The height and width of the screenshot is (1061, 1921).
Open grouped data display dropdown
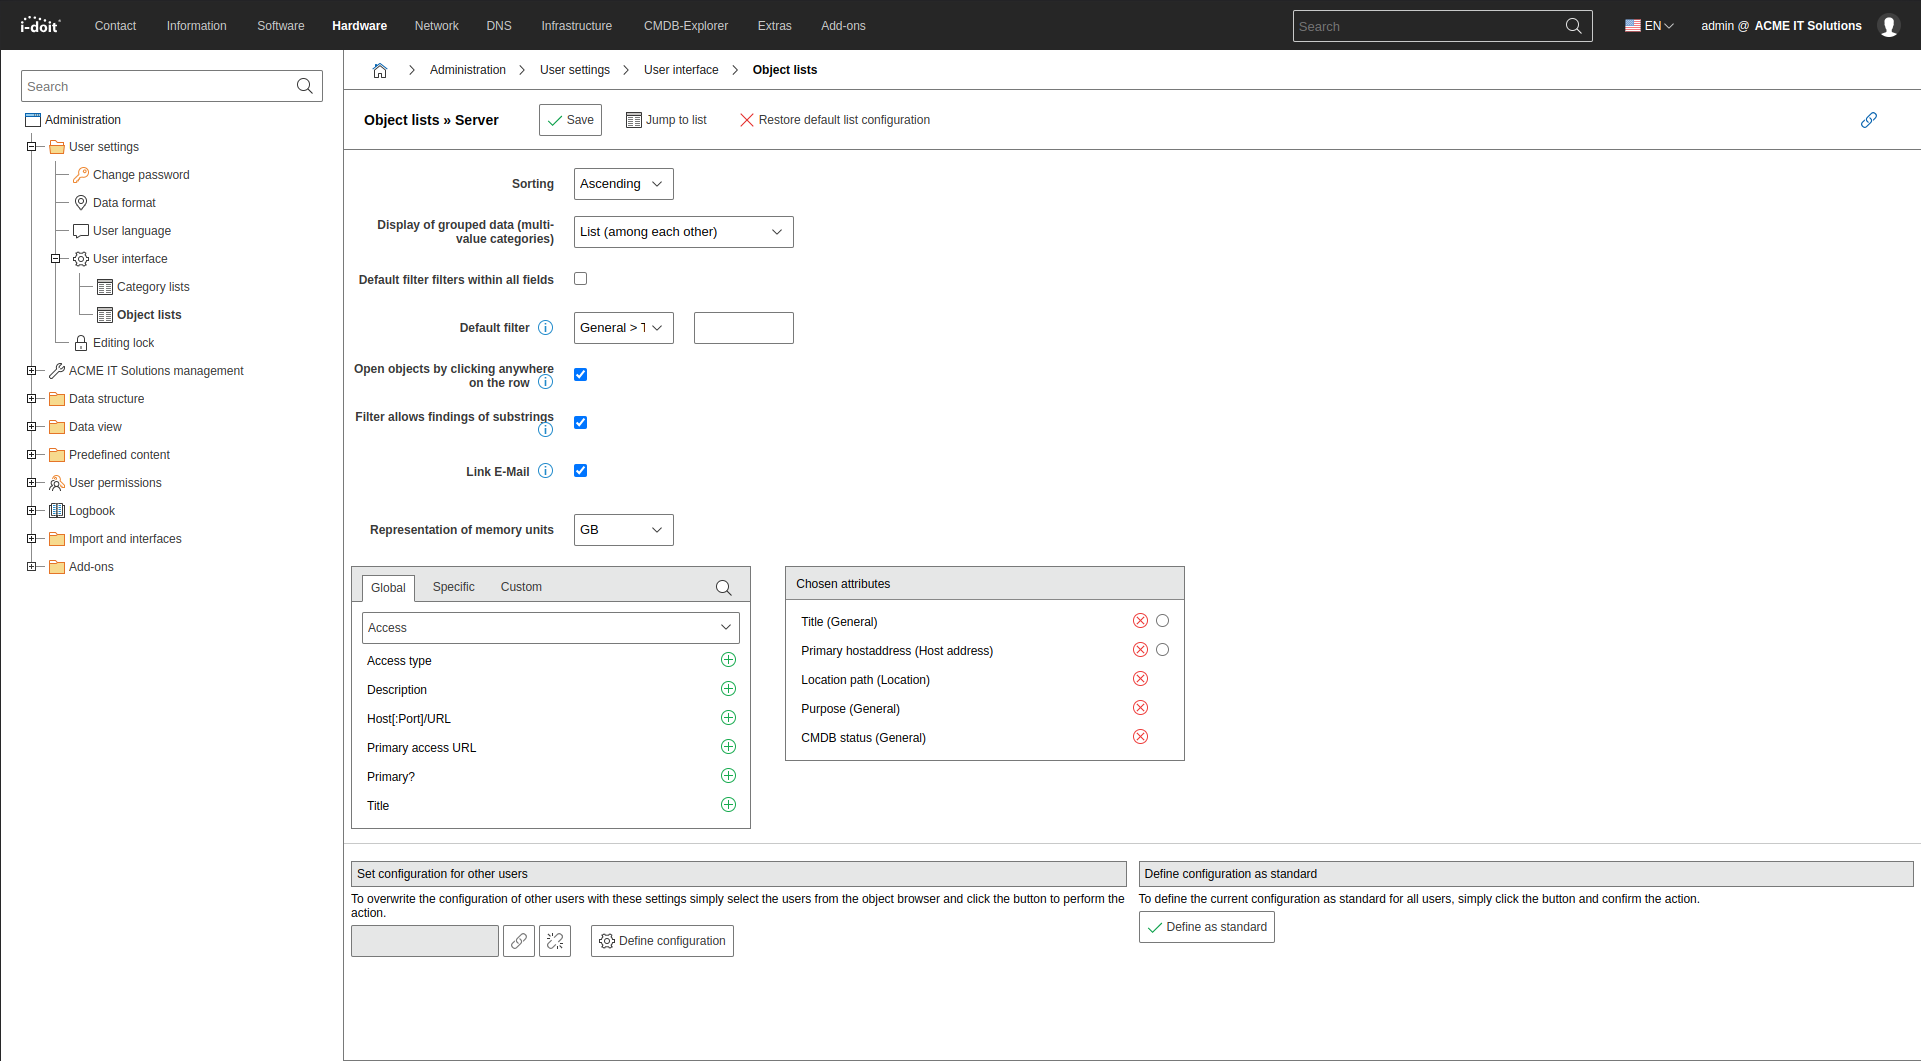pos(684,232)
